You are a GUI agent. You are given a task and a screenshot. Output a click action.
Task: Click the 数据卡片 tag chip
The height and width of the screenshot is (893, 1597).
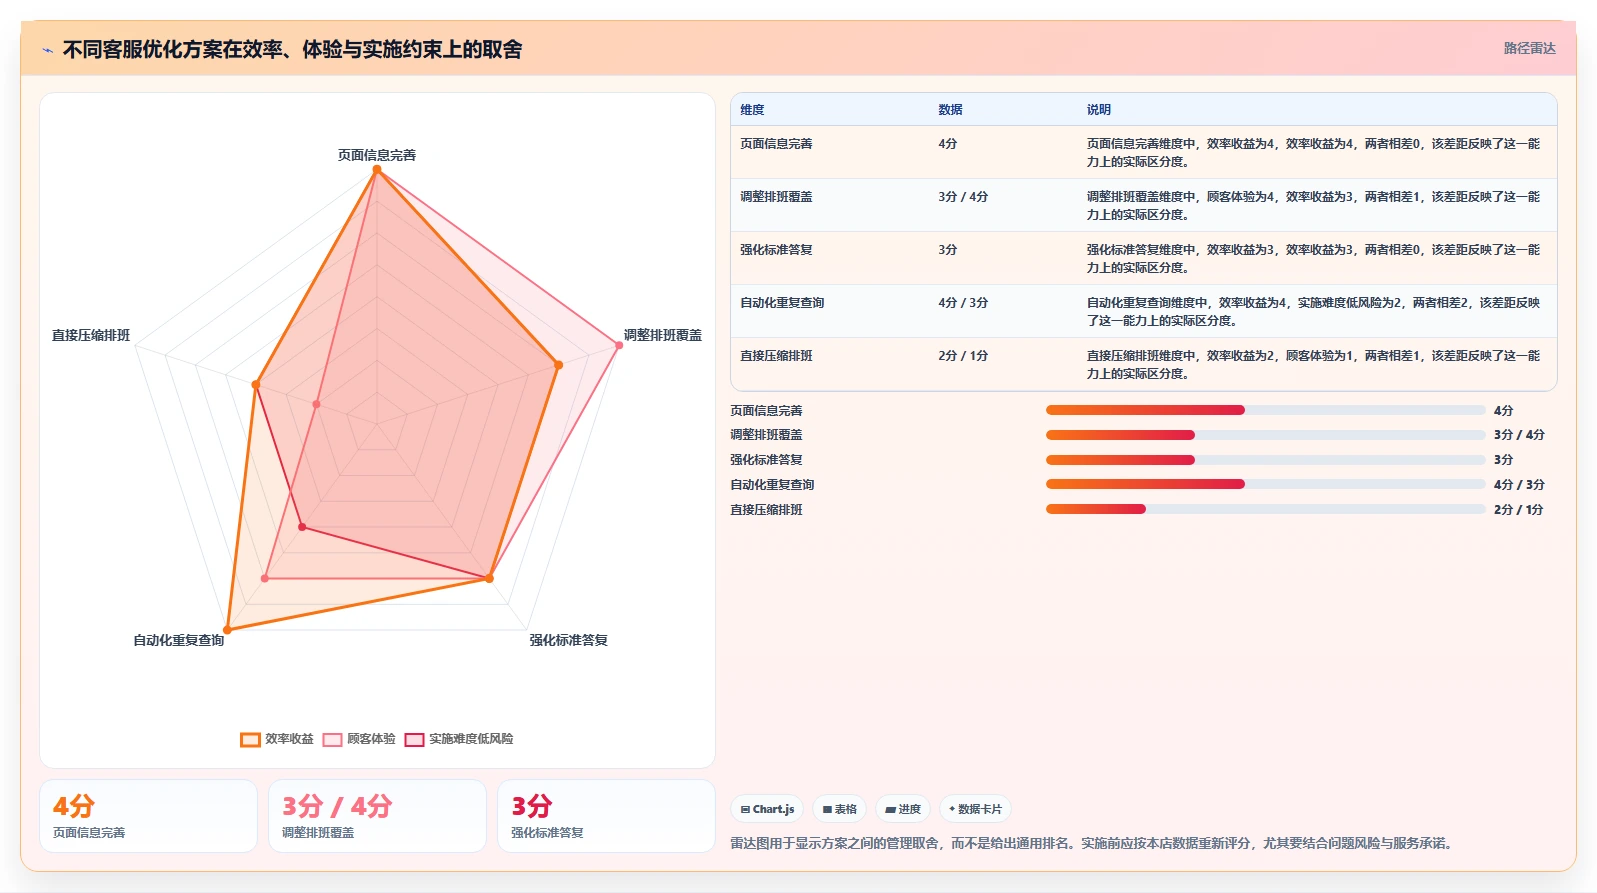(975, 809)
